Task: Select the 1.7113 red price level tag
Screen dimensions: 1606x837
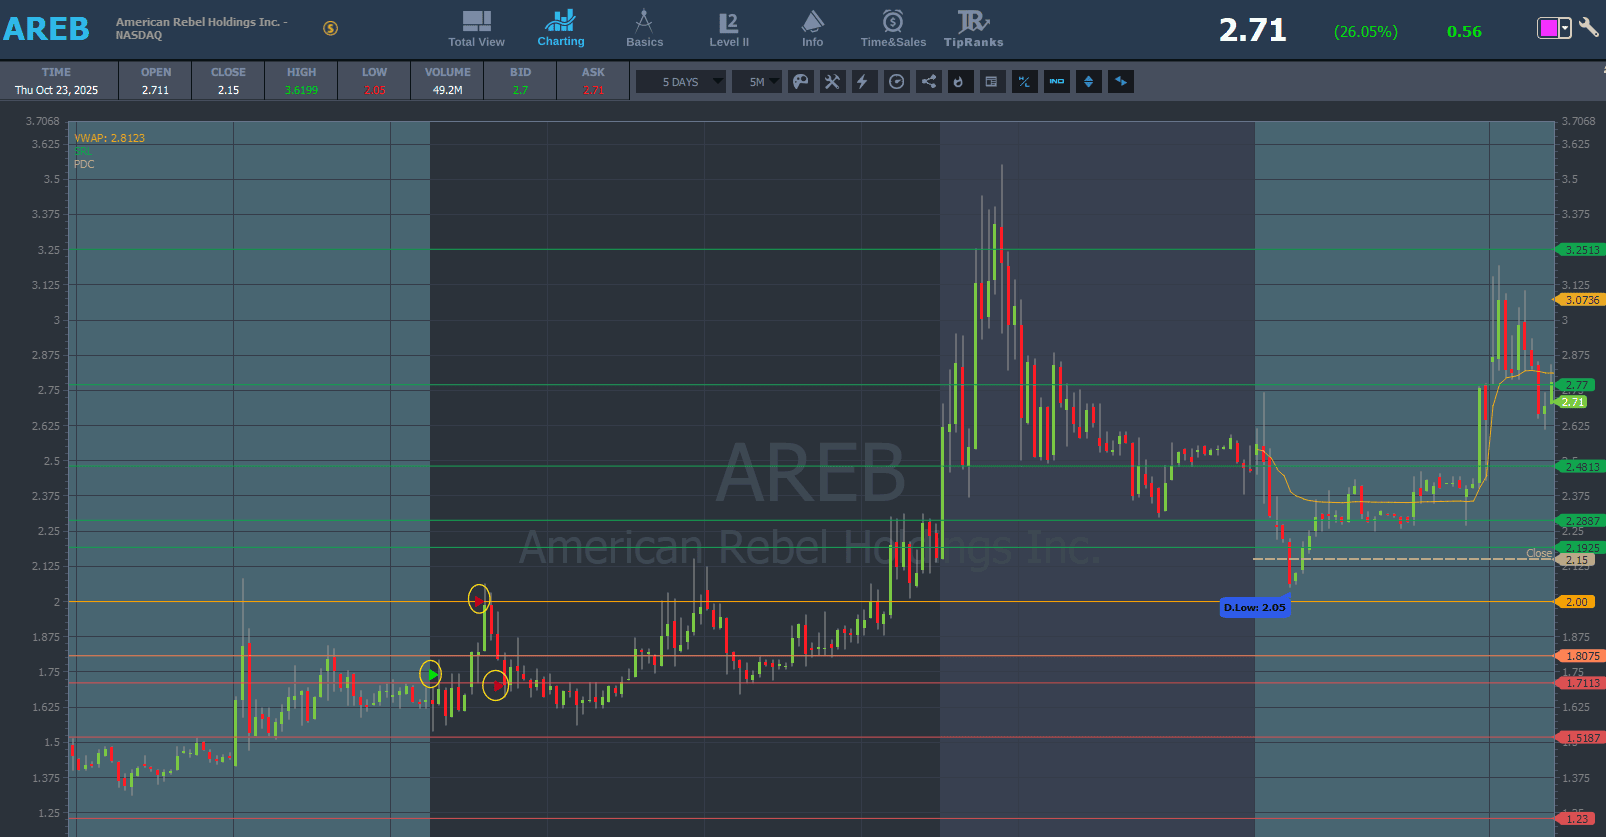Action: pyautogui.click(x=1581, y=683)
